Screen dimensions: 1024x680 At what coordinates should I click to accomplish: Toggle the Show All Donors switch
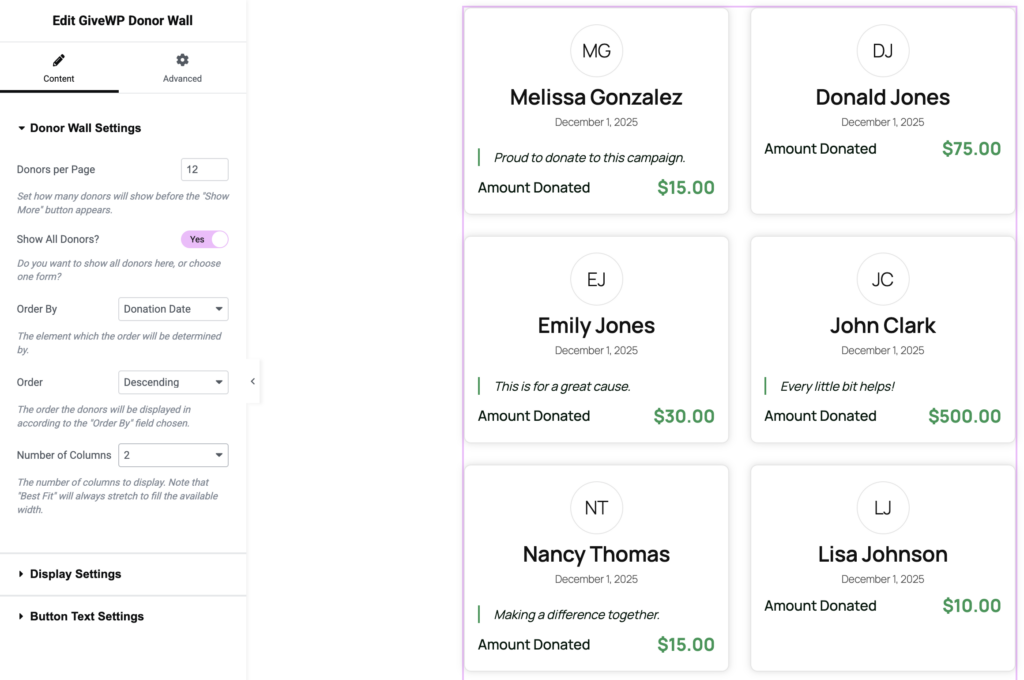coord(205,240)
